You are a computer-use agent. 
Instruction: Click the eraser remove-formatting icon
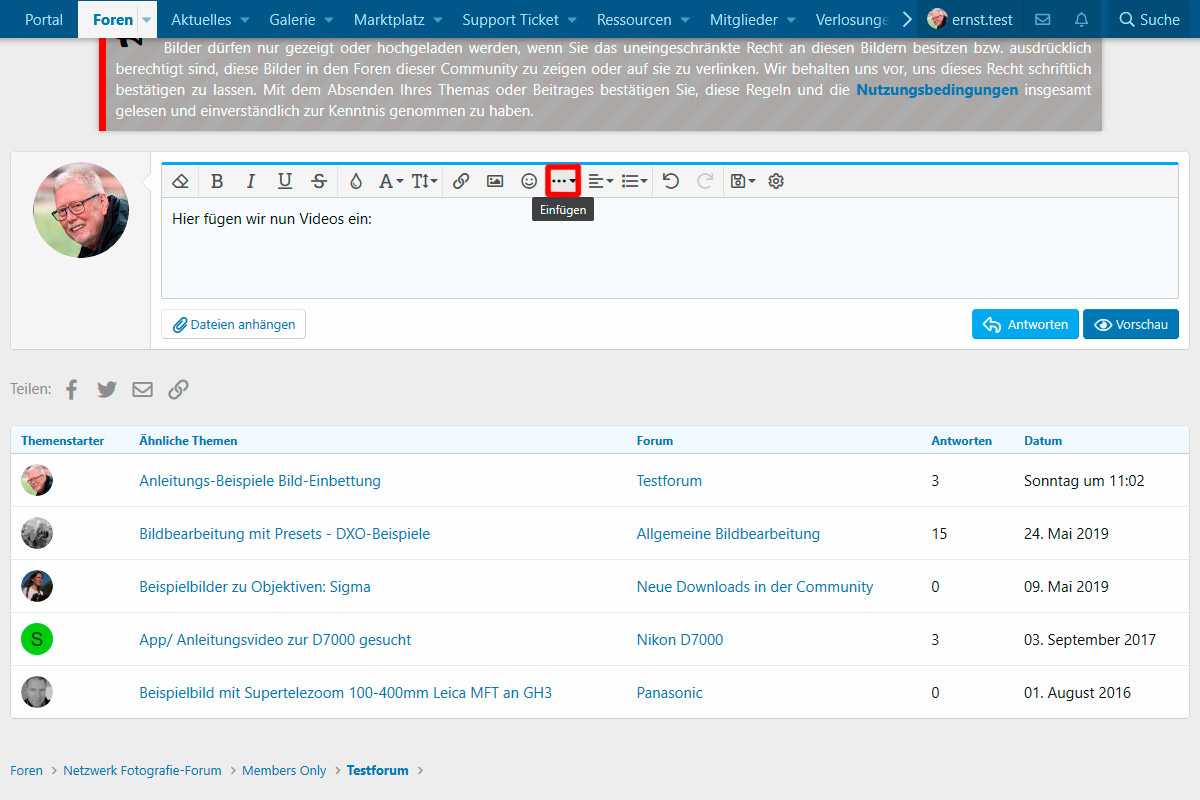click(x=180, y=181)
